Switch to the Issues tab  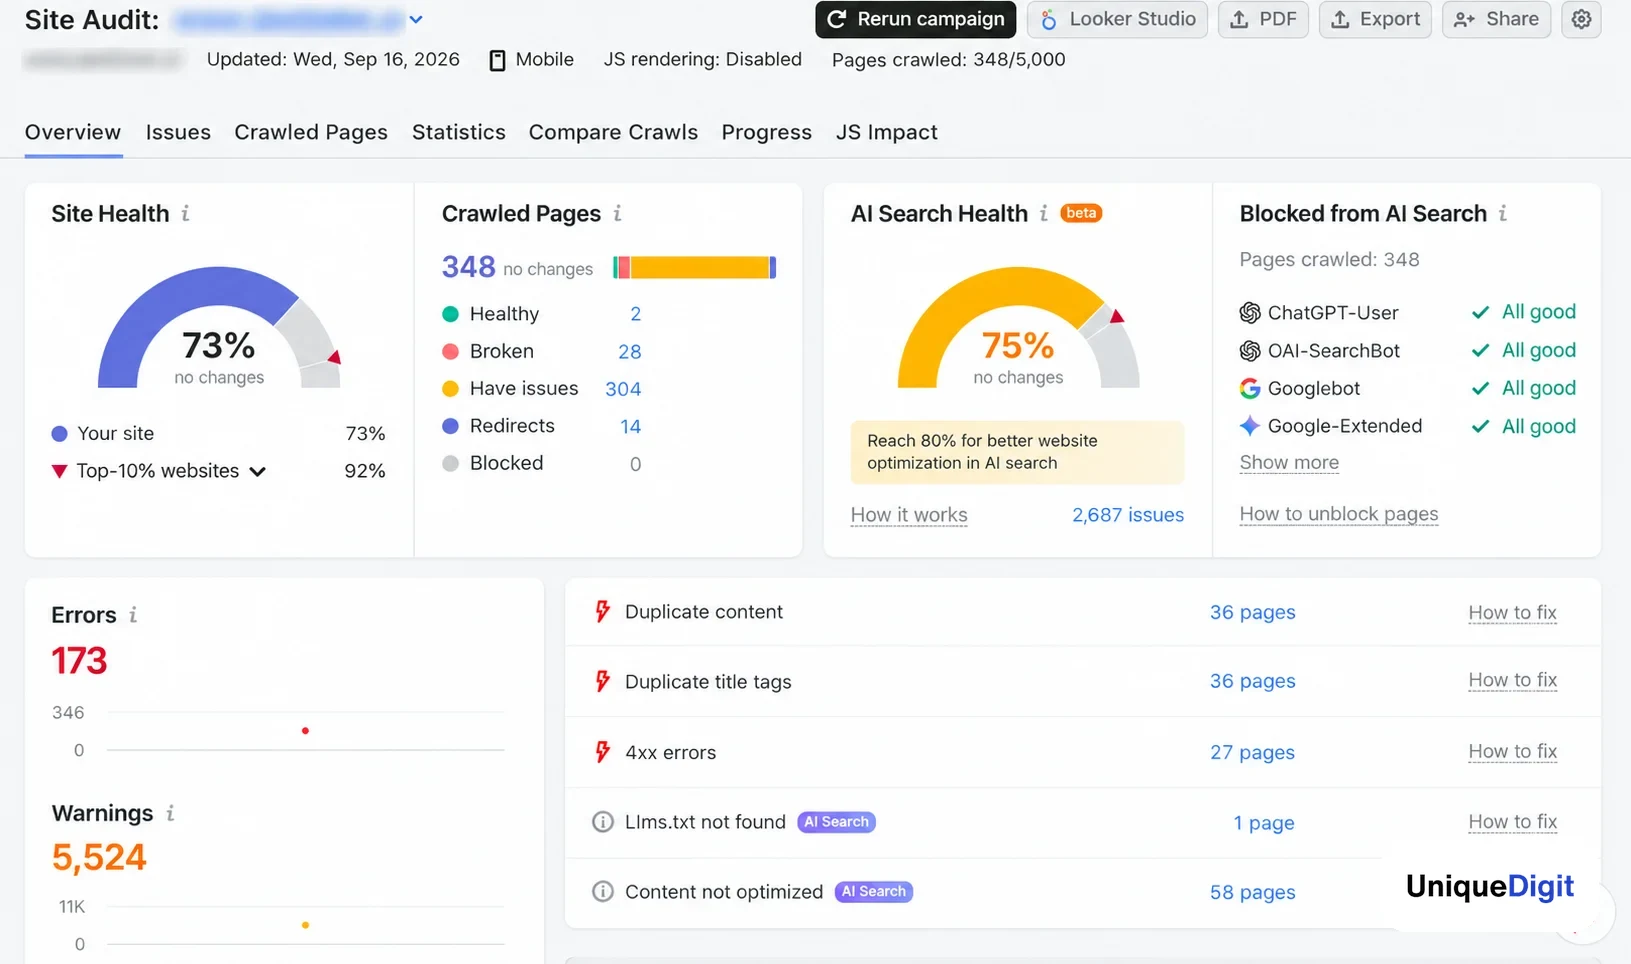pyautogui.click(x=178, y=132)
